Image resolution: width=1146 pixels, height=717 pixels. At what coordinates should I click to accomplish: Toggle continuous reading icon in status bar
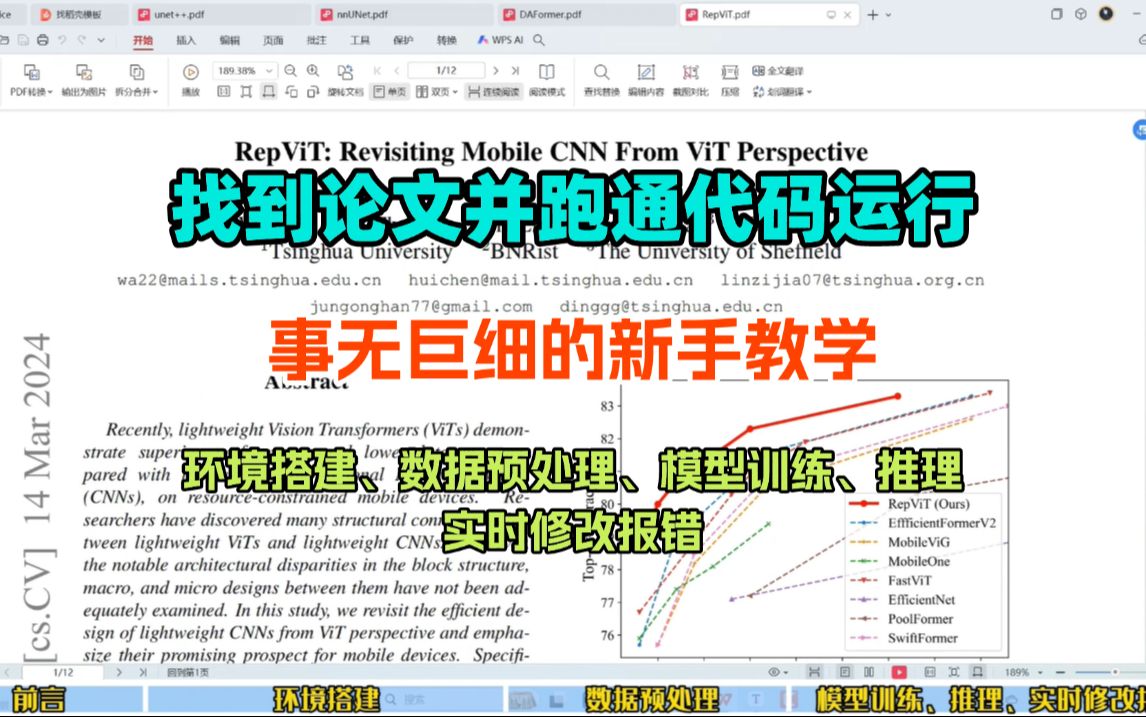[x=814, y=672]
